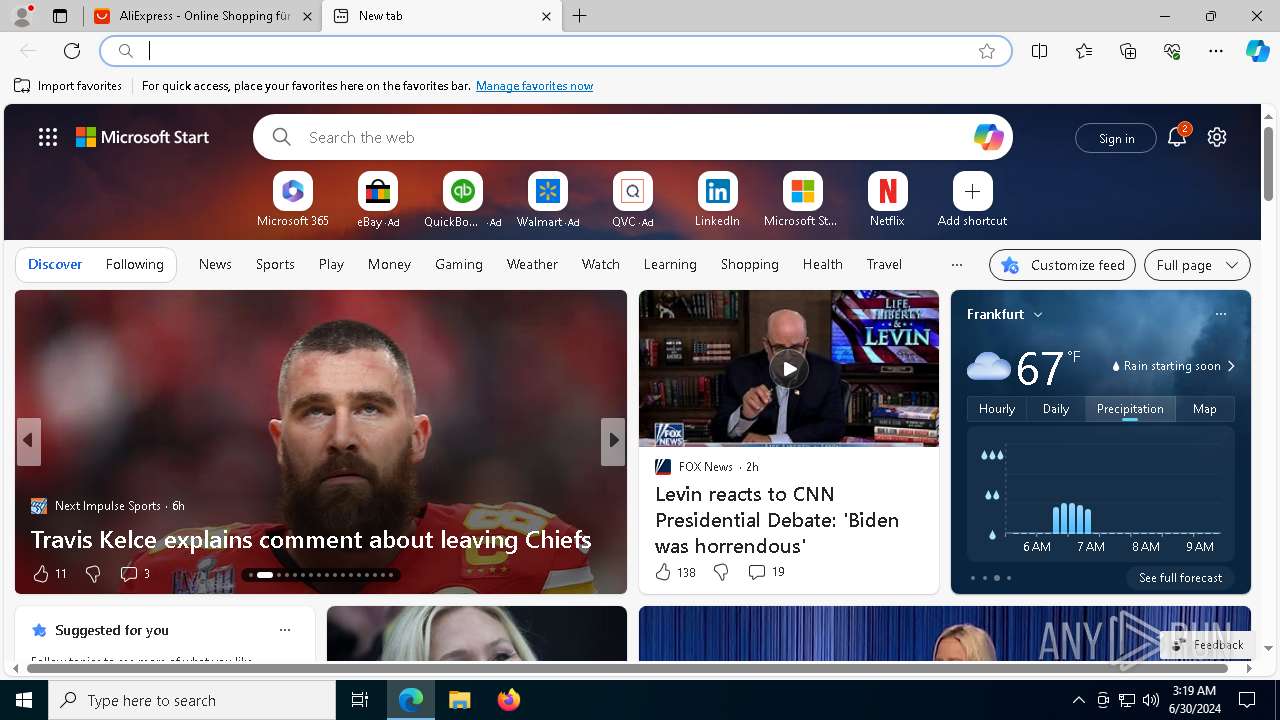This screenshot has height=720, width=1280.
Task: Open tab actions menu
Action: point(60,16)
